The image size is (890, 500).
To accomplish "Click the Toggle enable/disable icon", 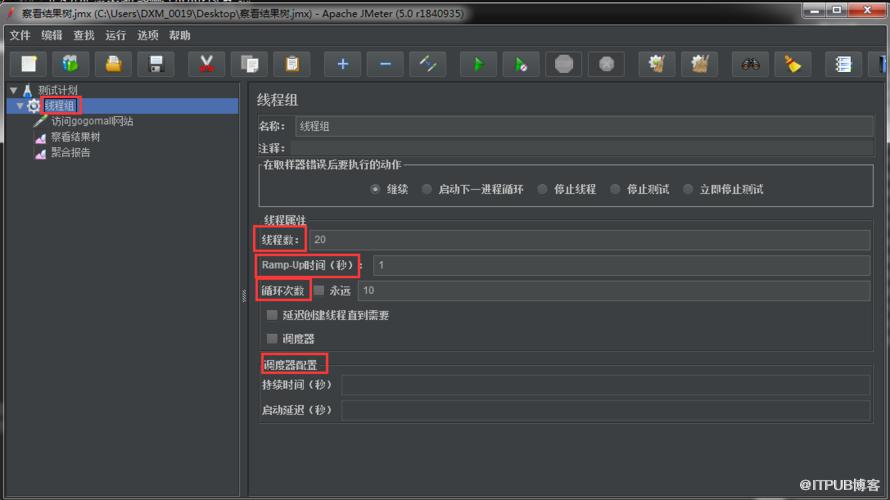I will (427, 64).
